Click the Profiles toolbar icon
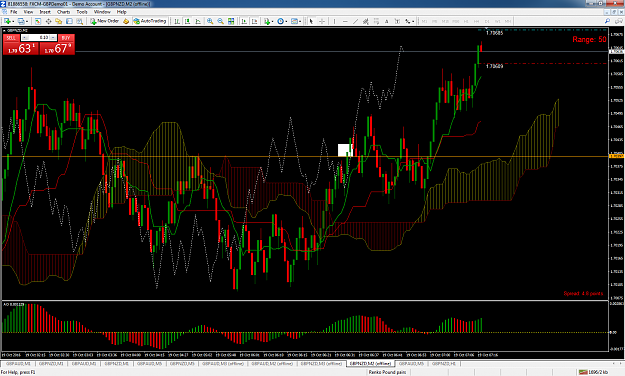625x376 pixels. pos(21,21)
